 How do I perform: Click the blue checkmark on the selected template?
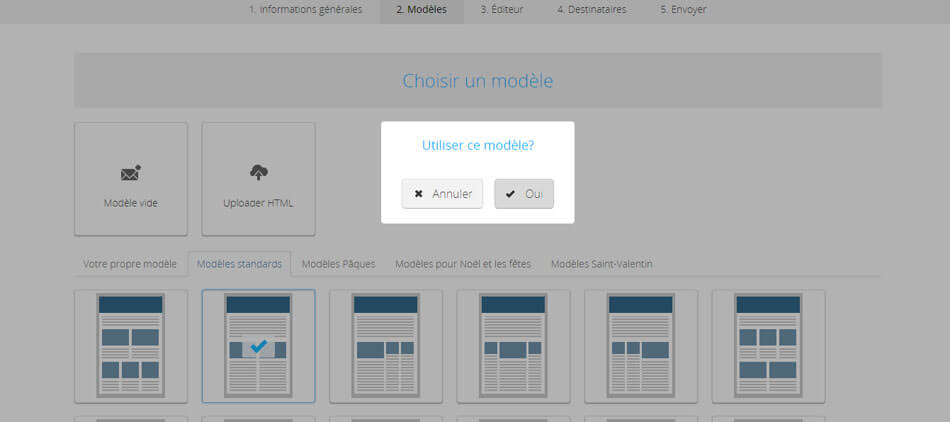coord(259,346)
